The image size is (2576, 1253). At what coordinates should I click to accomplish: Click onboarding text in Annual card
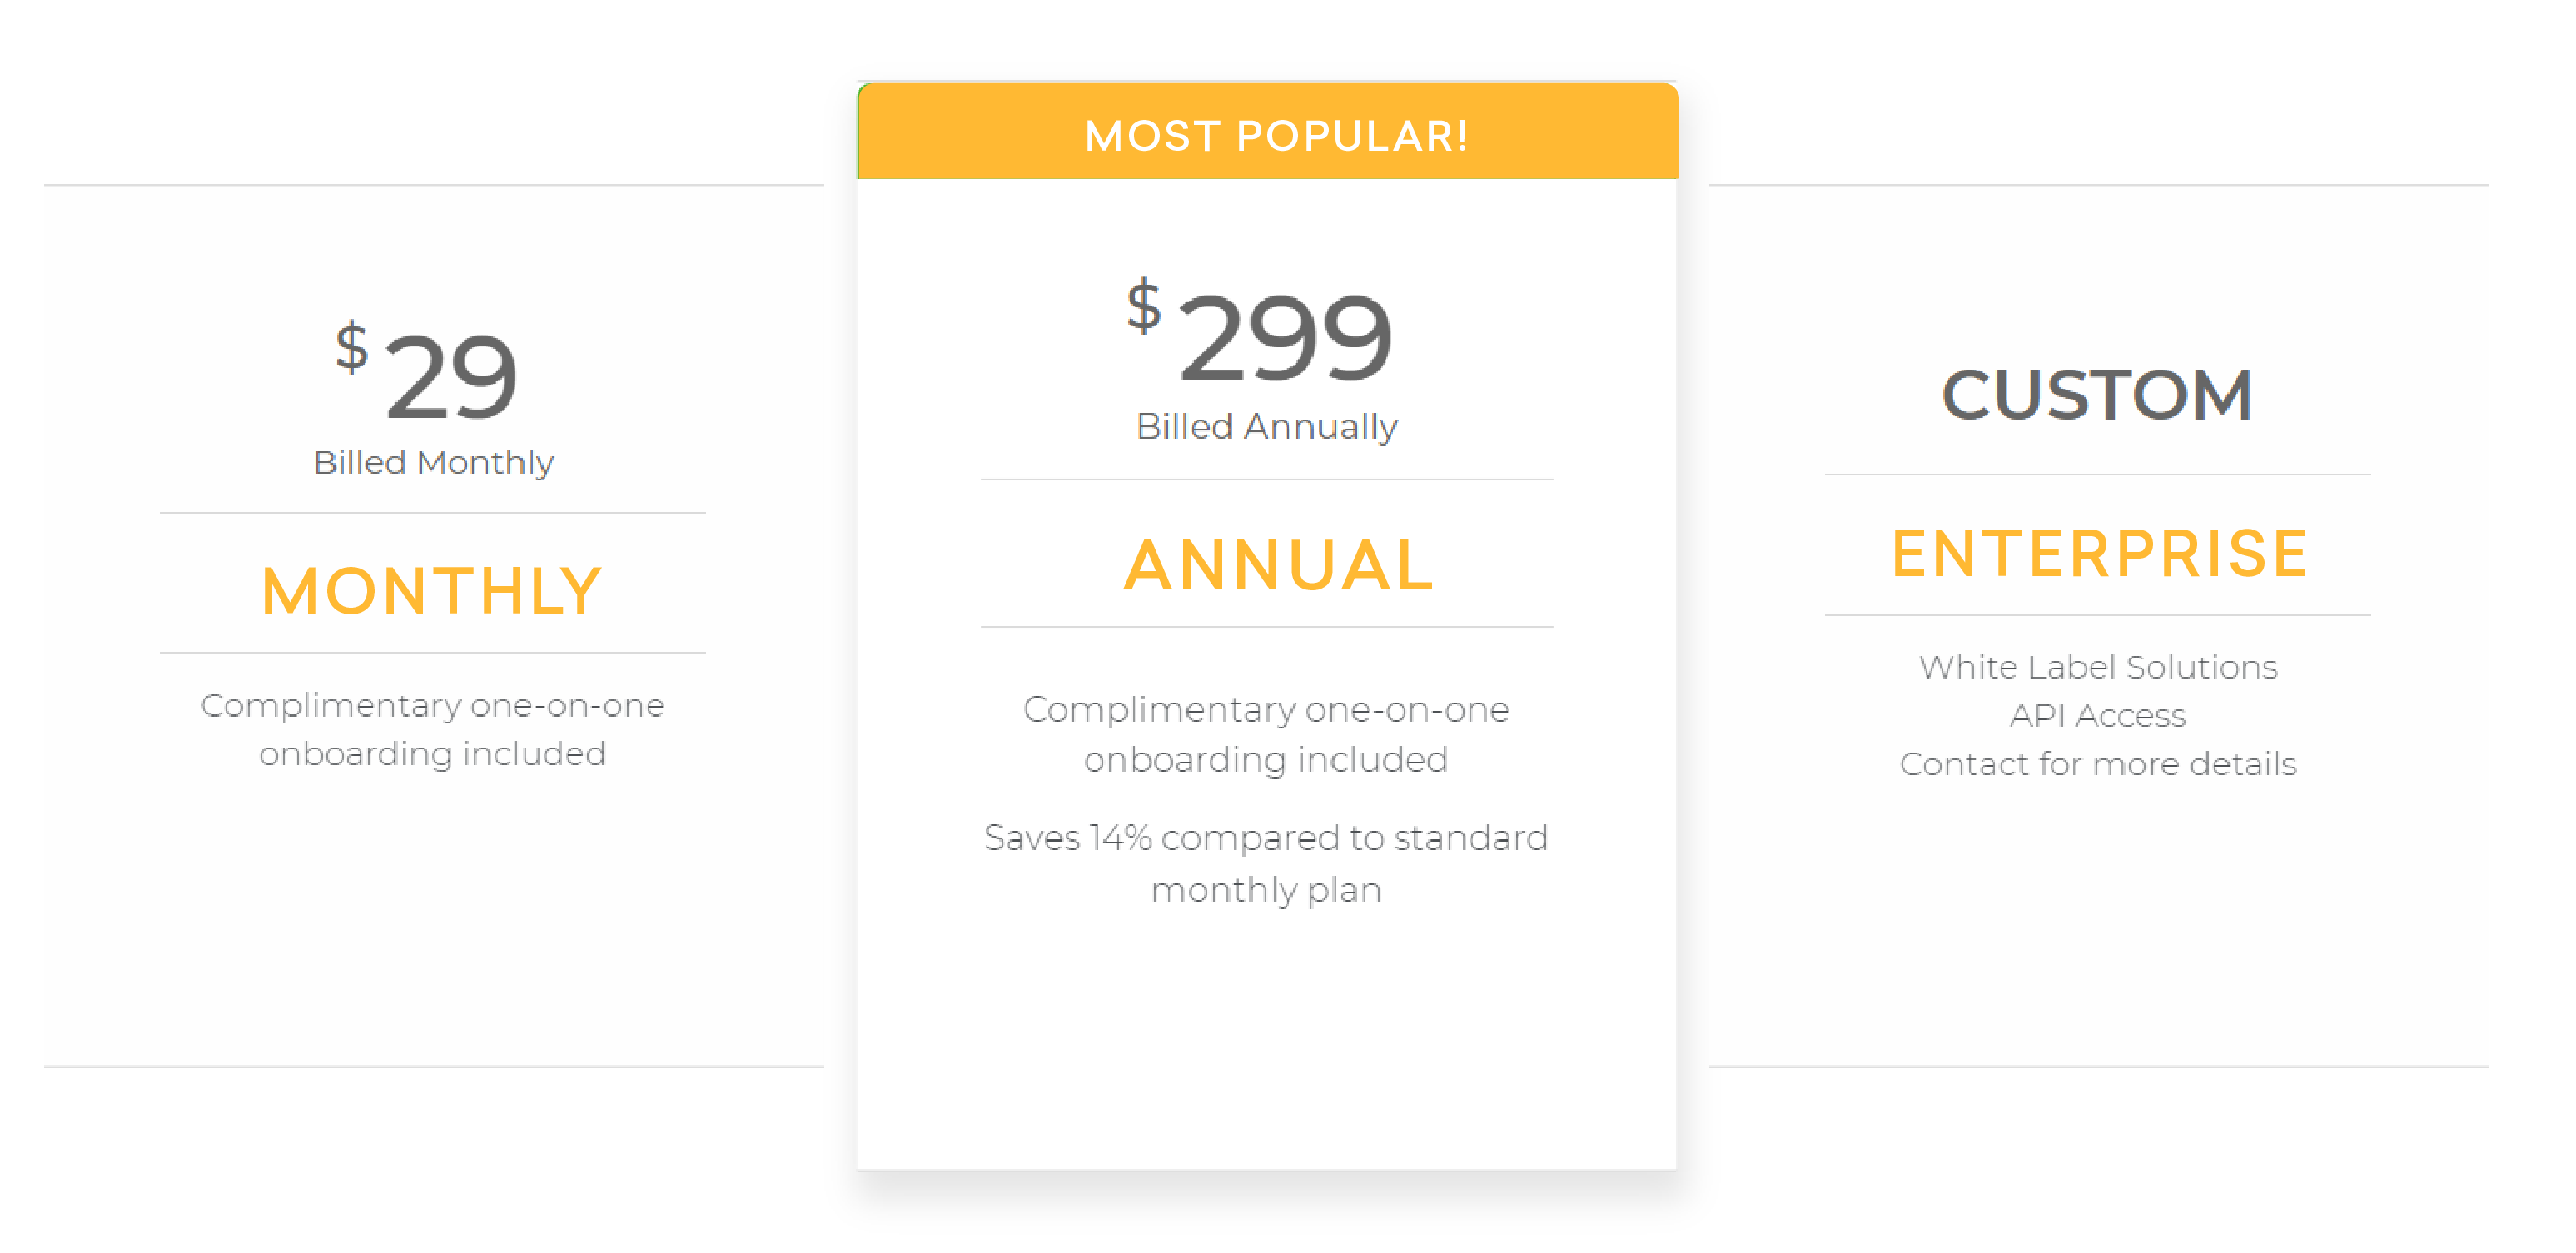pyautogui.click(x=1266, y=734)
